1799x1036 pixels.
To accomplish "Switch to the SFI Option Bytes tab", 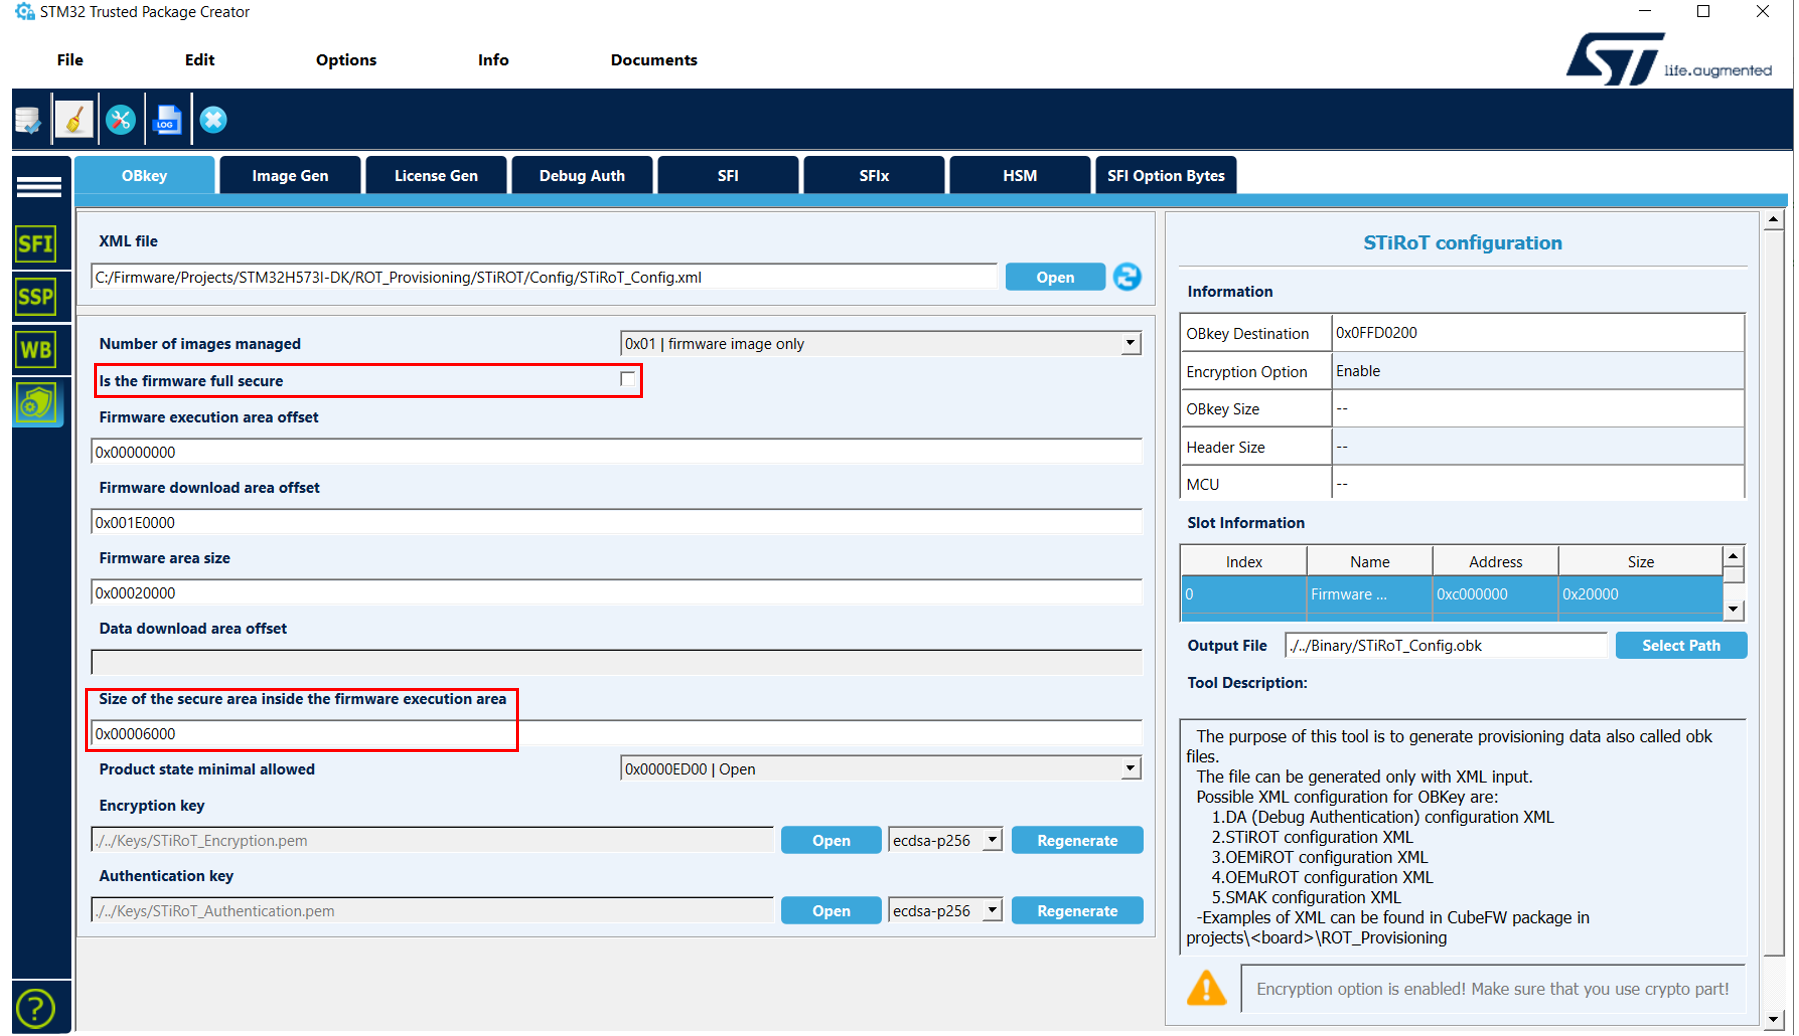I will point(1166,175).
